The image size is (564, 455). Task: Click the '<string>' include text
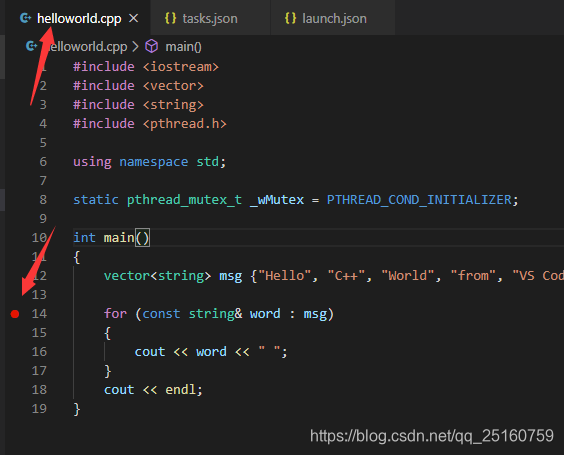point(173,105)
